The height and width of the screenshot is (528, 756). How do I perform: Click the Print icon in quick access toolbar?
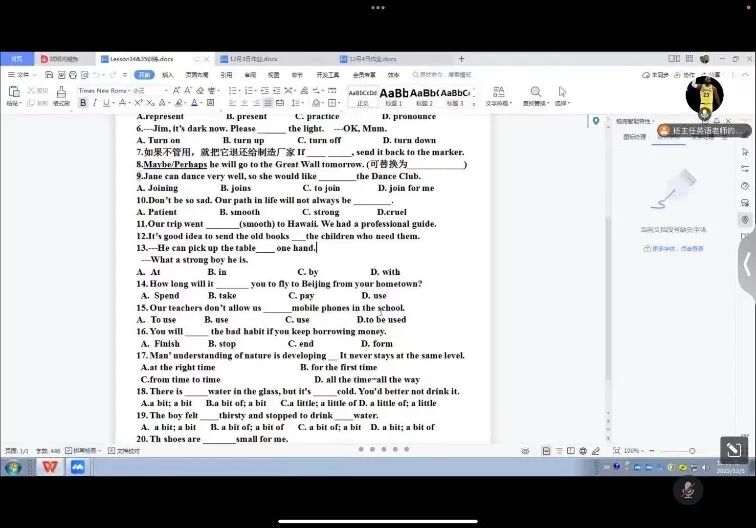coord(73,75)
